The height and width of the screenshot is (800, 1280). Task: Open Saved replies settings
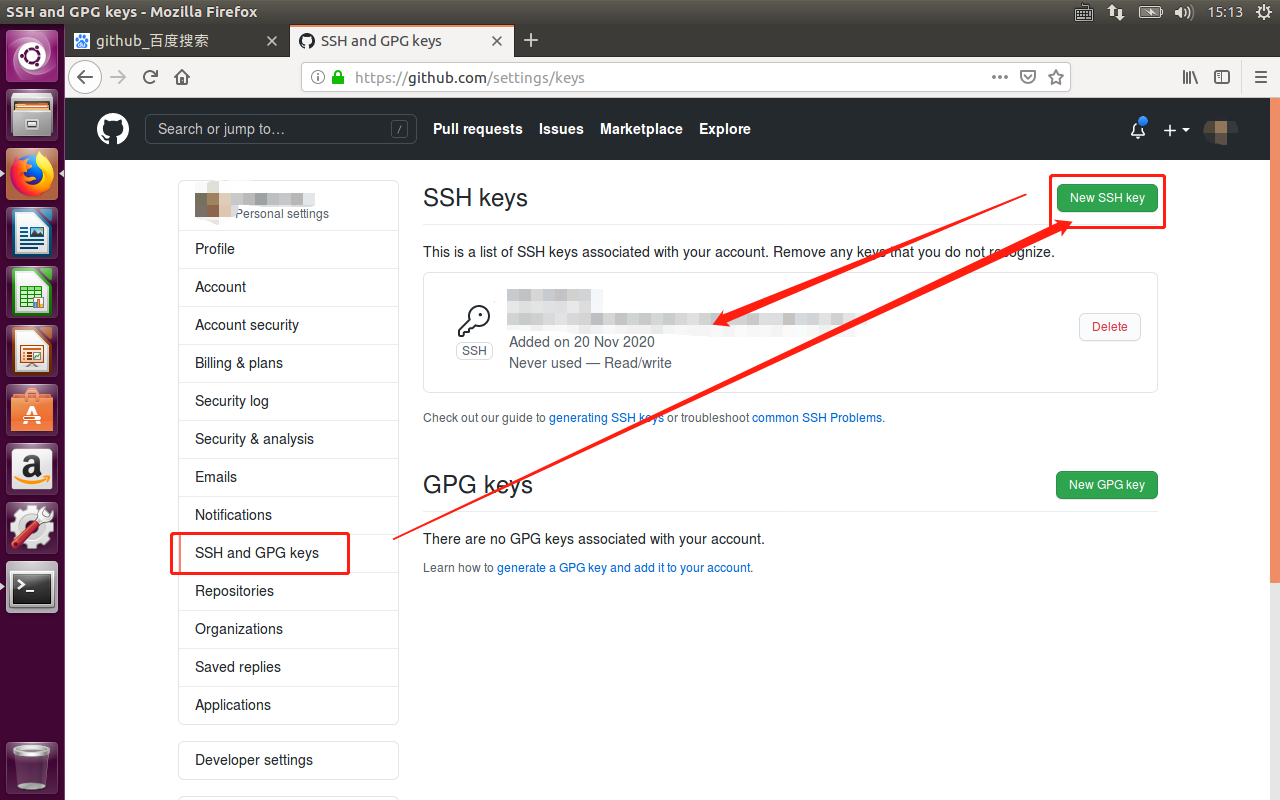click(x=288, y=667)
